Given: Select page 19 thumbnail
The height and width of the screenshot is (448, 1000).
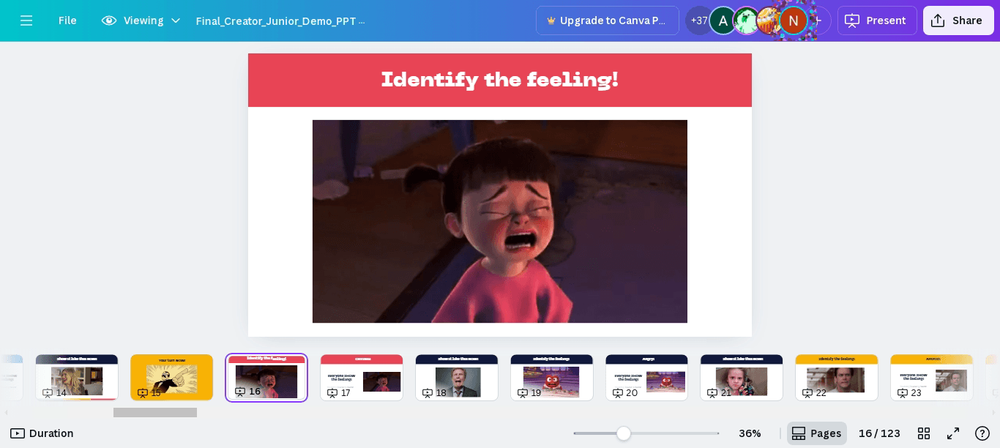Looking at the screenshot, I should click(x=551, y=377).
